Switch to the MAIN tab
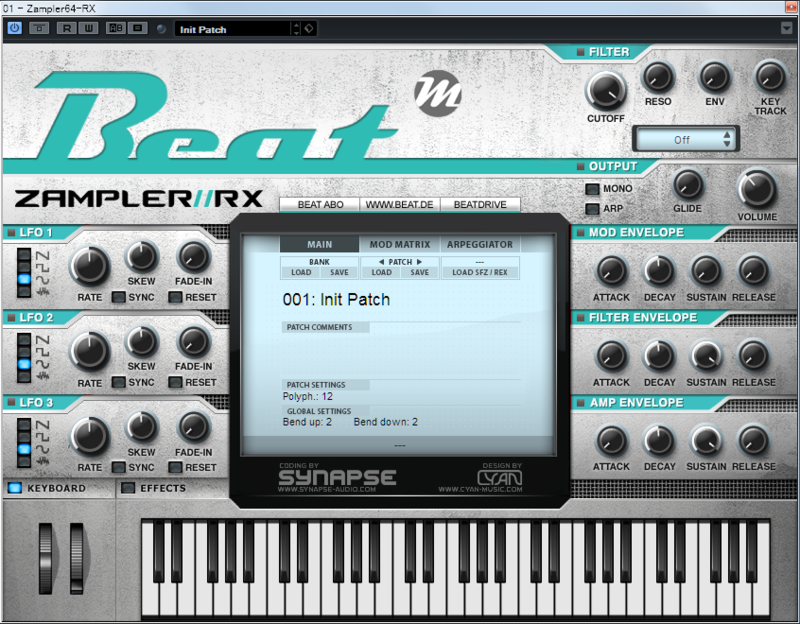This screenshot has width=800, height=624. point(319,244)
